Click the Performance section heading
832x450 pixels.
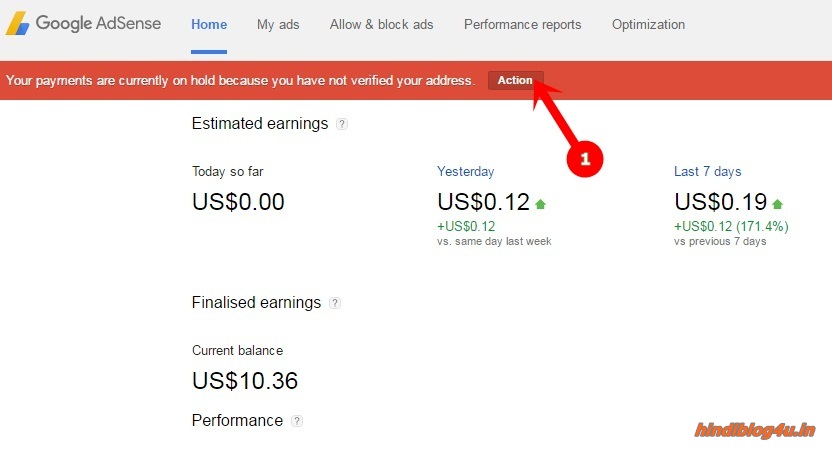[x=237, y=420]
